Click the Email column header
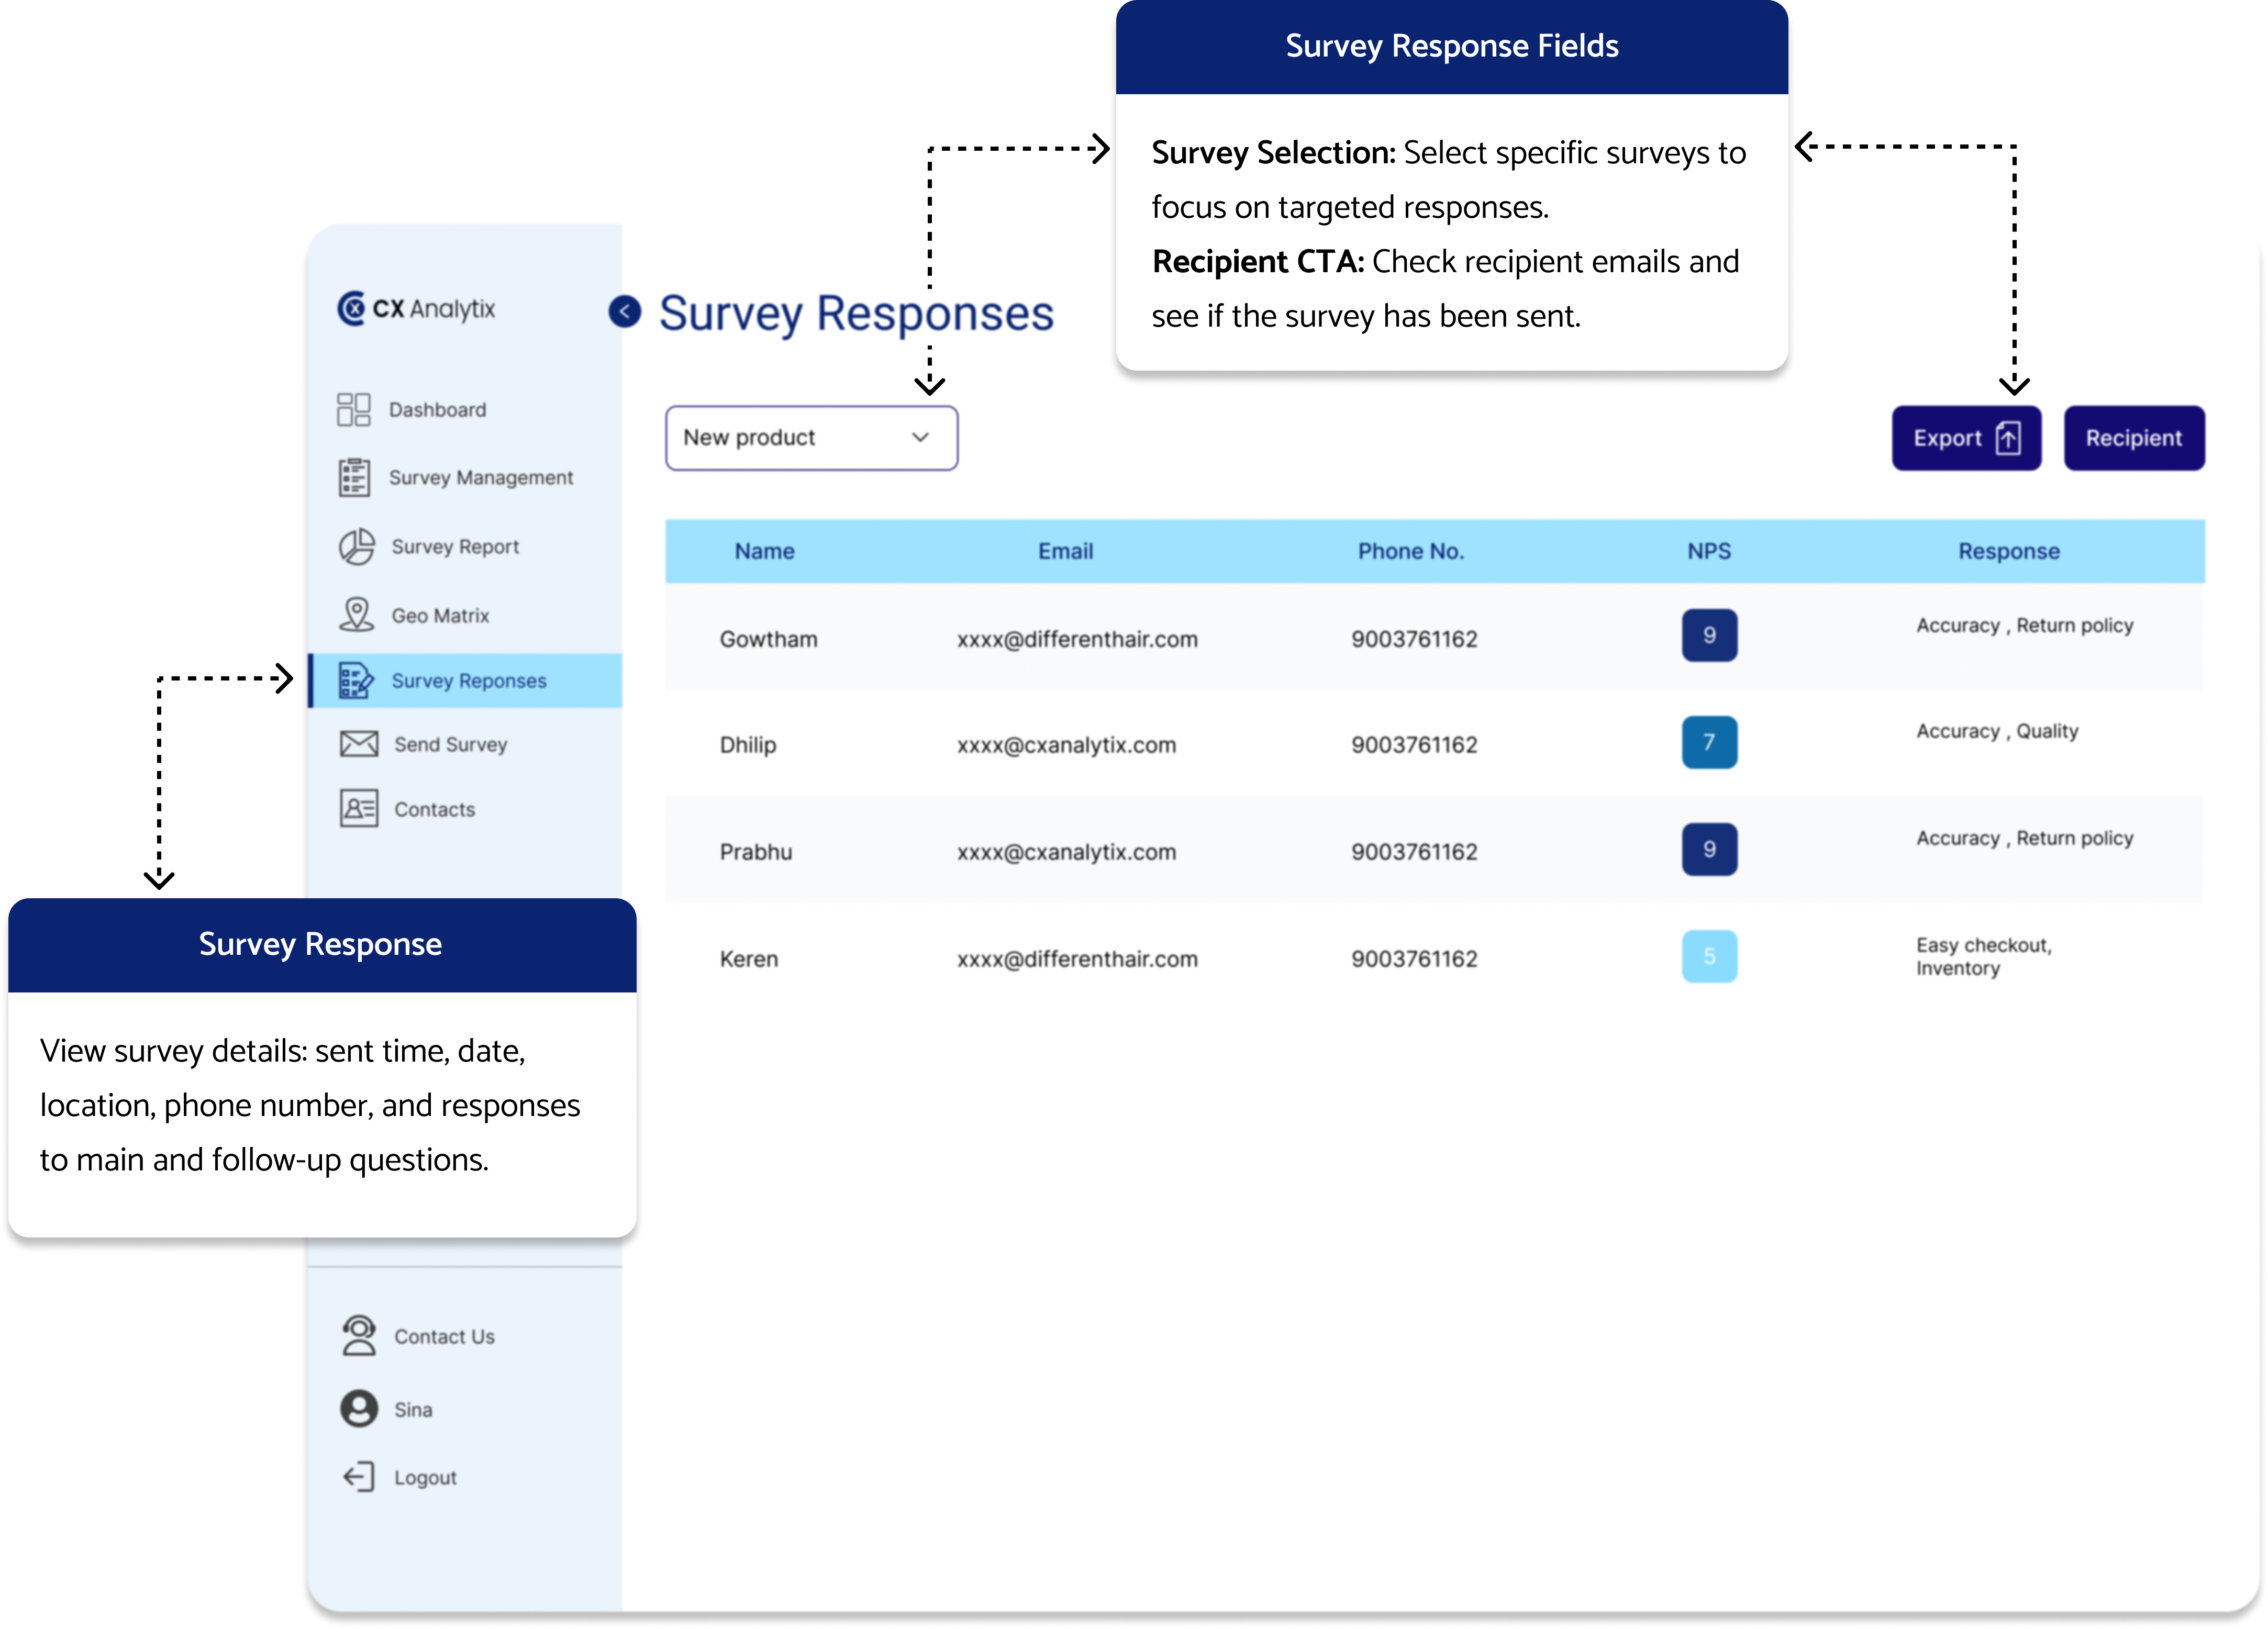 click(x=1065, y=551)
